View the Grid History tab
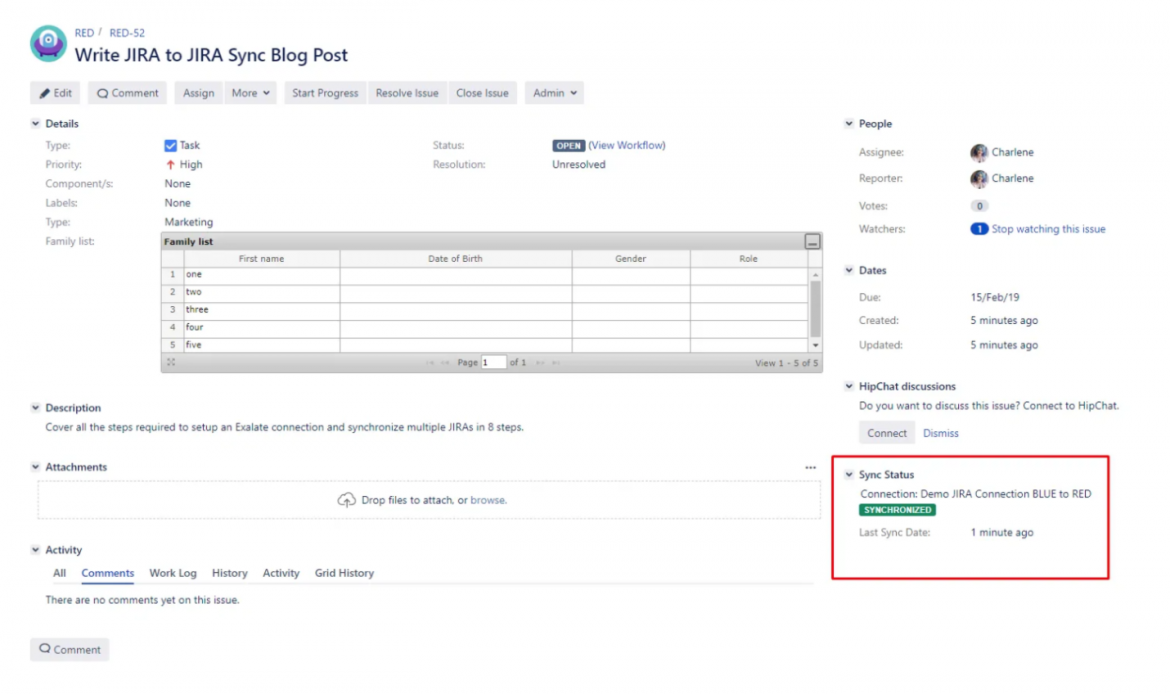Viewport: 1170px width, 694px height. [x=344, y=573]
